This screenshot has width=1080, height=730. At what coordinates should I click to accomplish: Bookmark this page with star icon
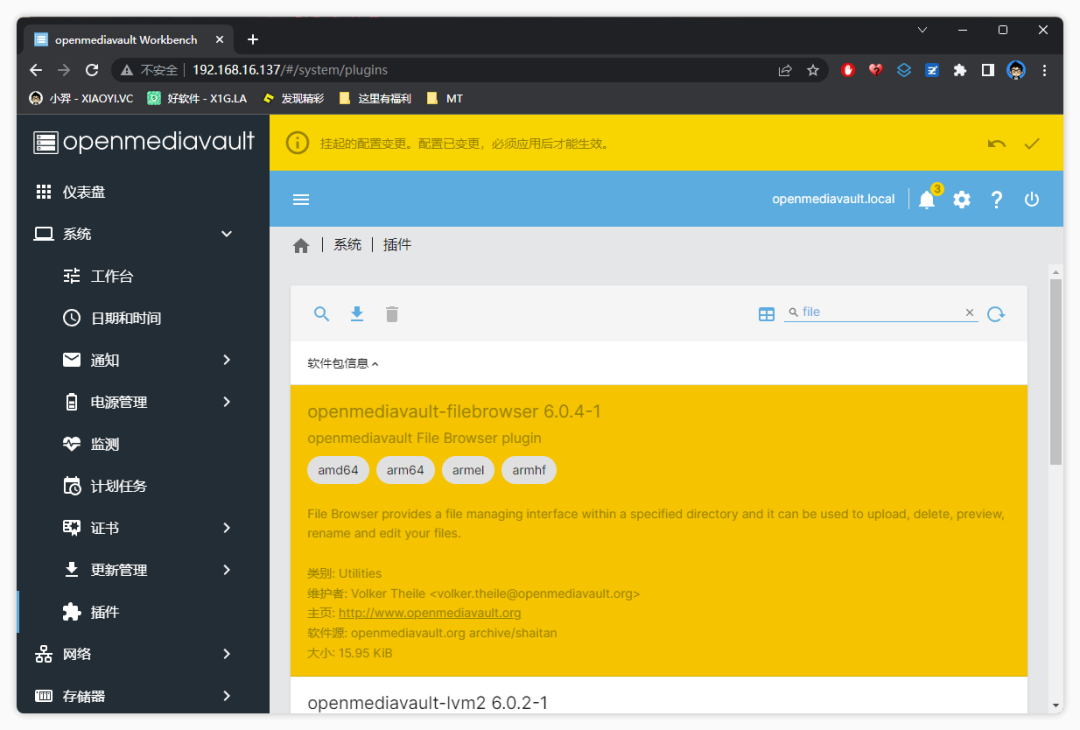[x=813, y=70]
